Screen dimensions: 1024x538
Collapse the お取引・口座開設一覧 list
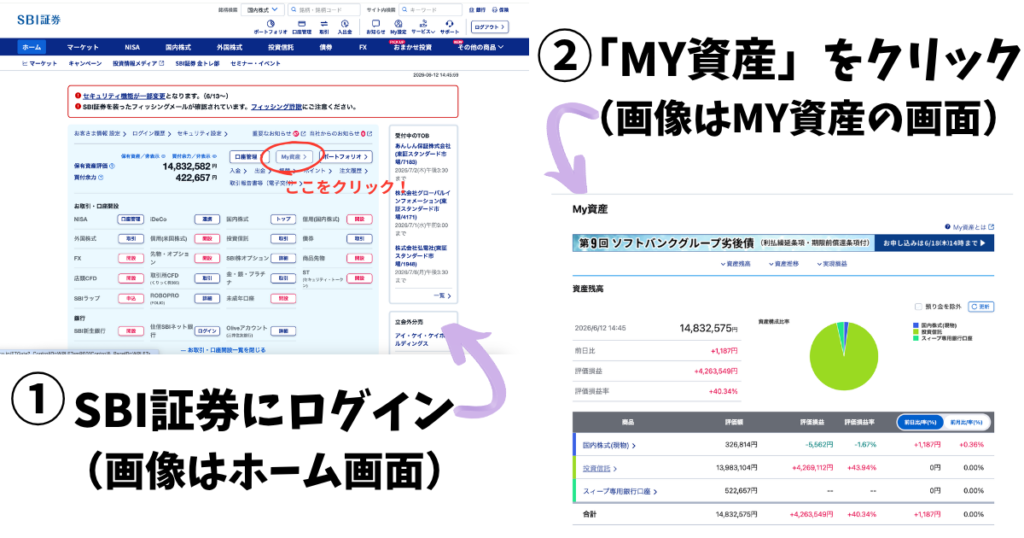[x=223, y=350]
